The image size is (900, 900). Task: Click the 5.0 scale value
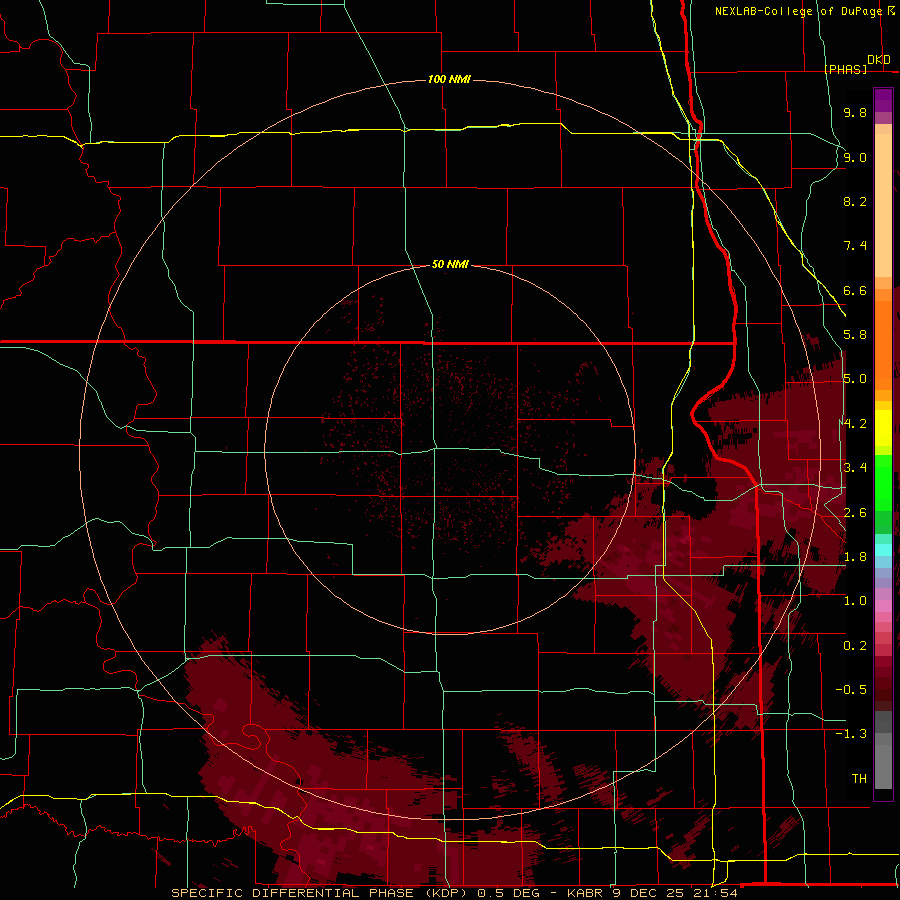pos(855,379)
